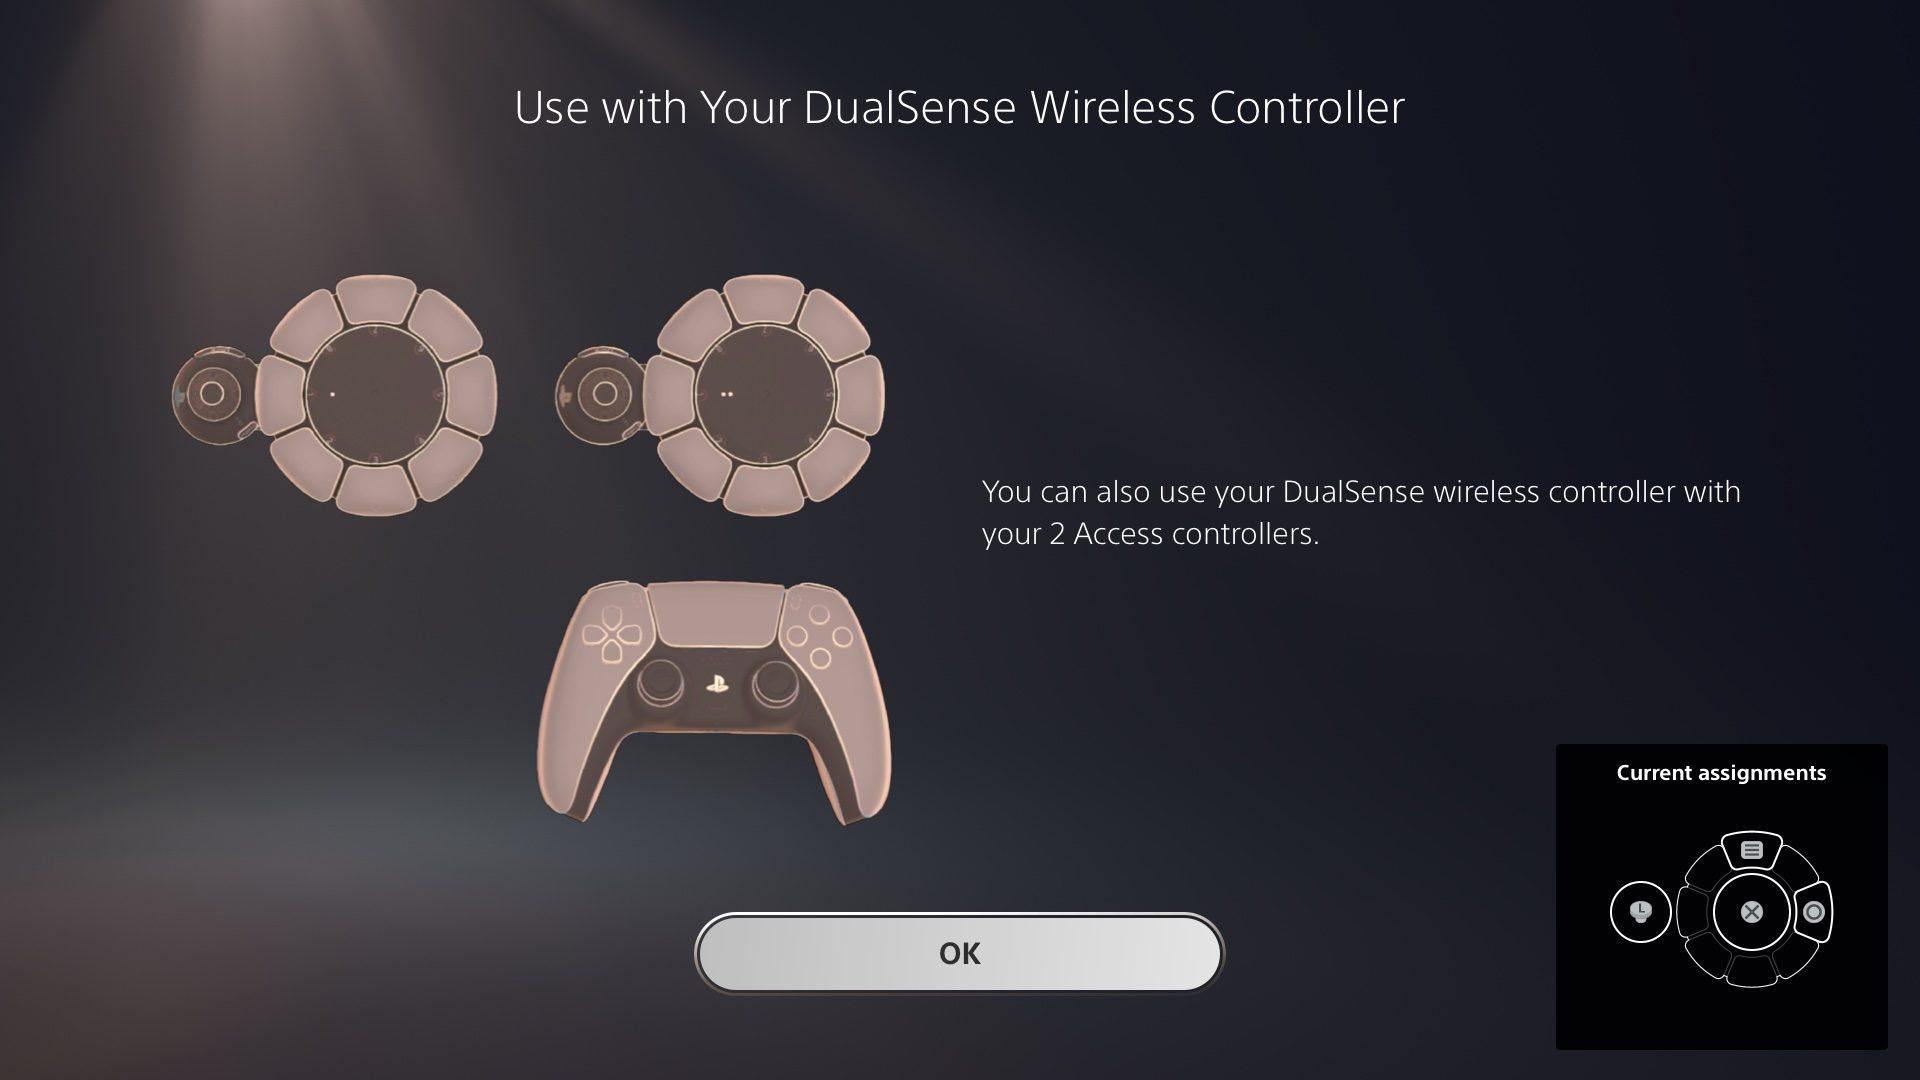
Task: Click the OK button to confirm
Action: [x=960, y=952]
